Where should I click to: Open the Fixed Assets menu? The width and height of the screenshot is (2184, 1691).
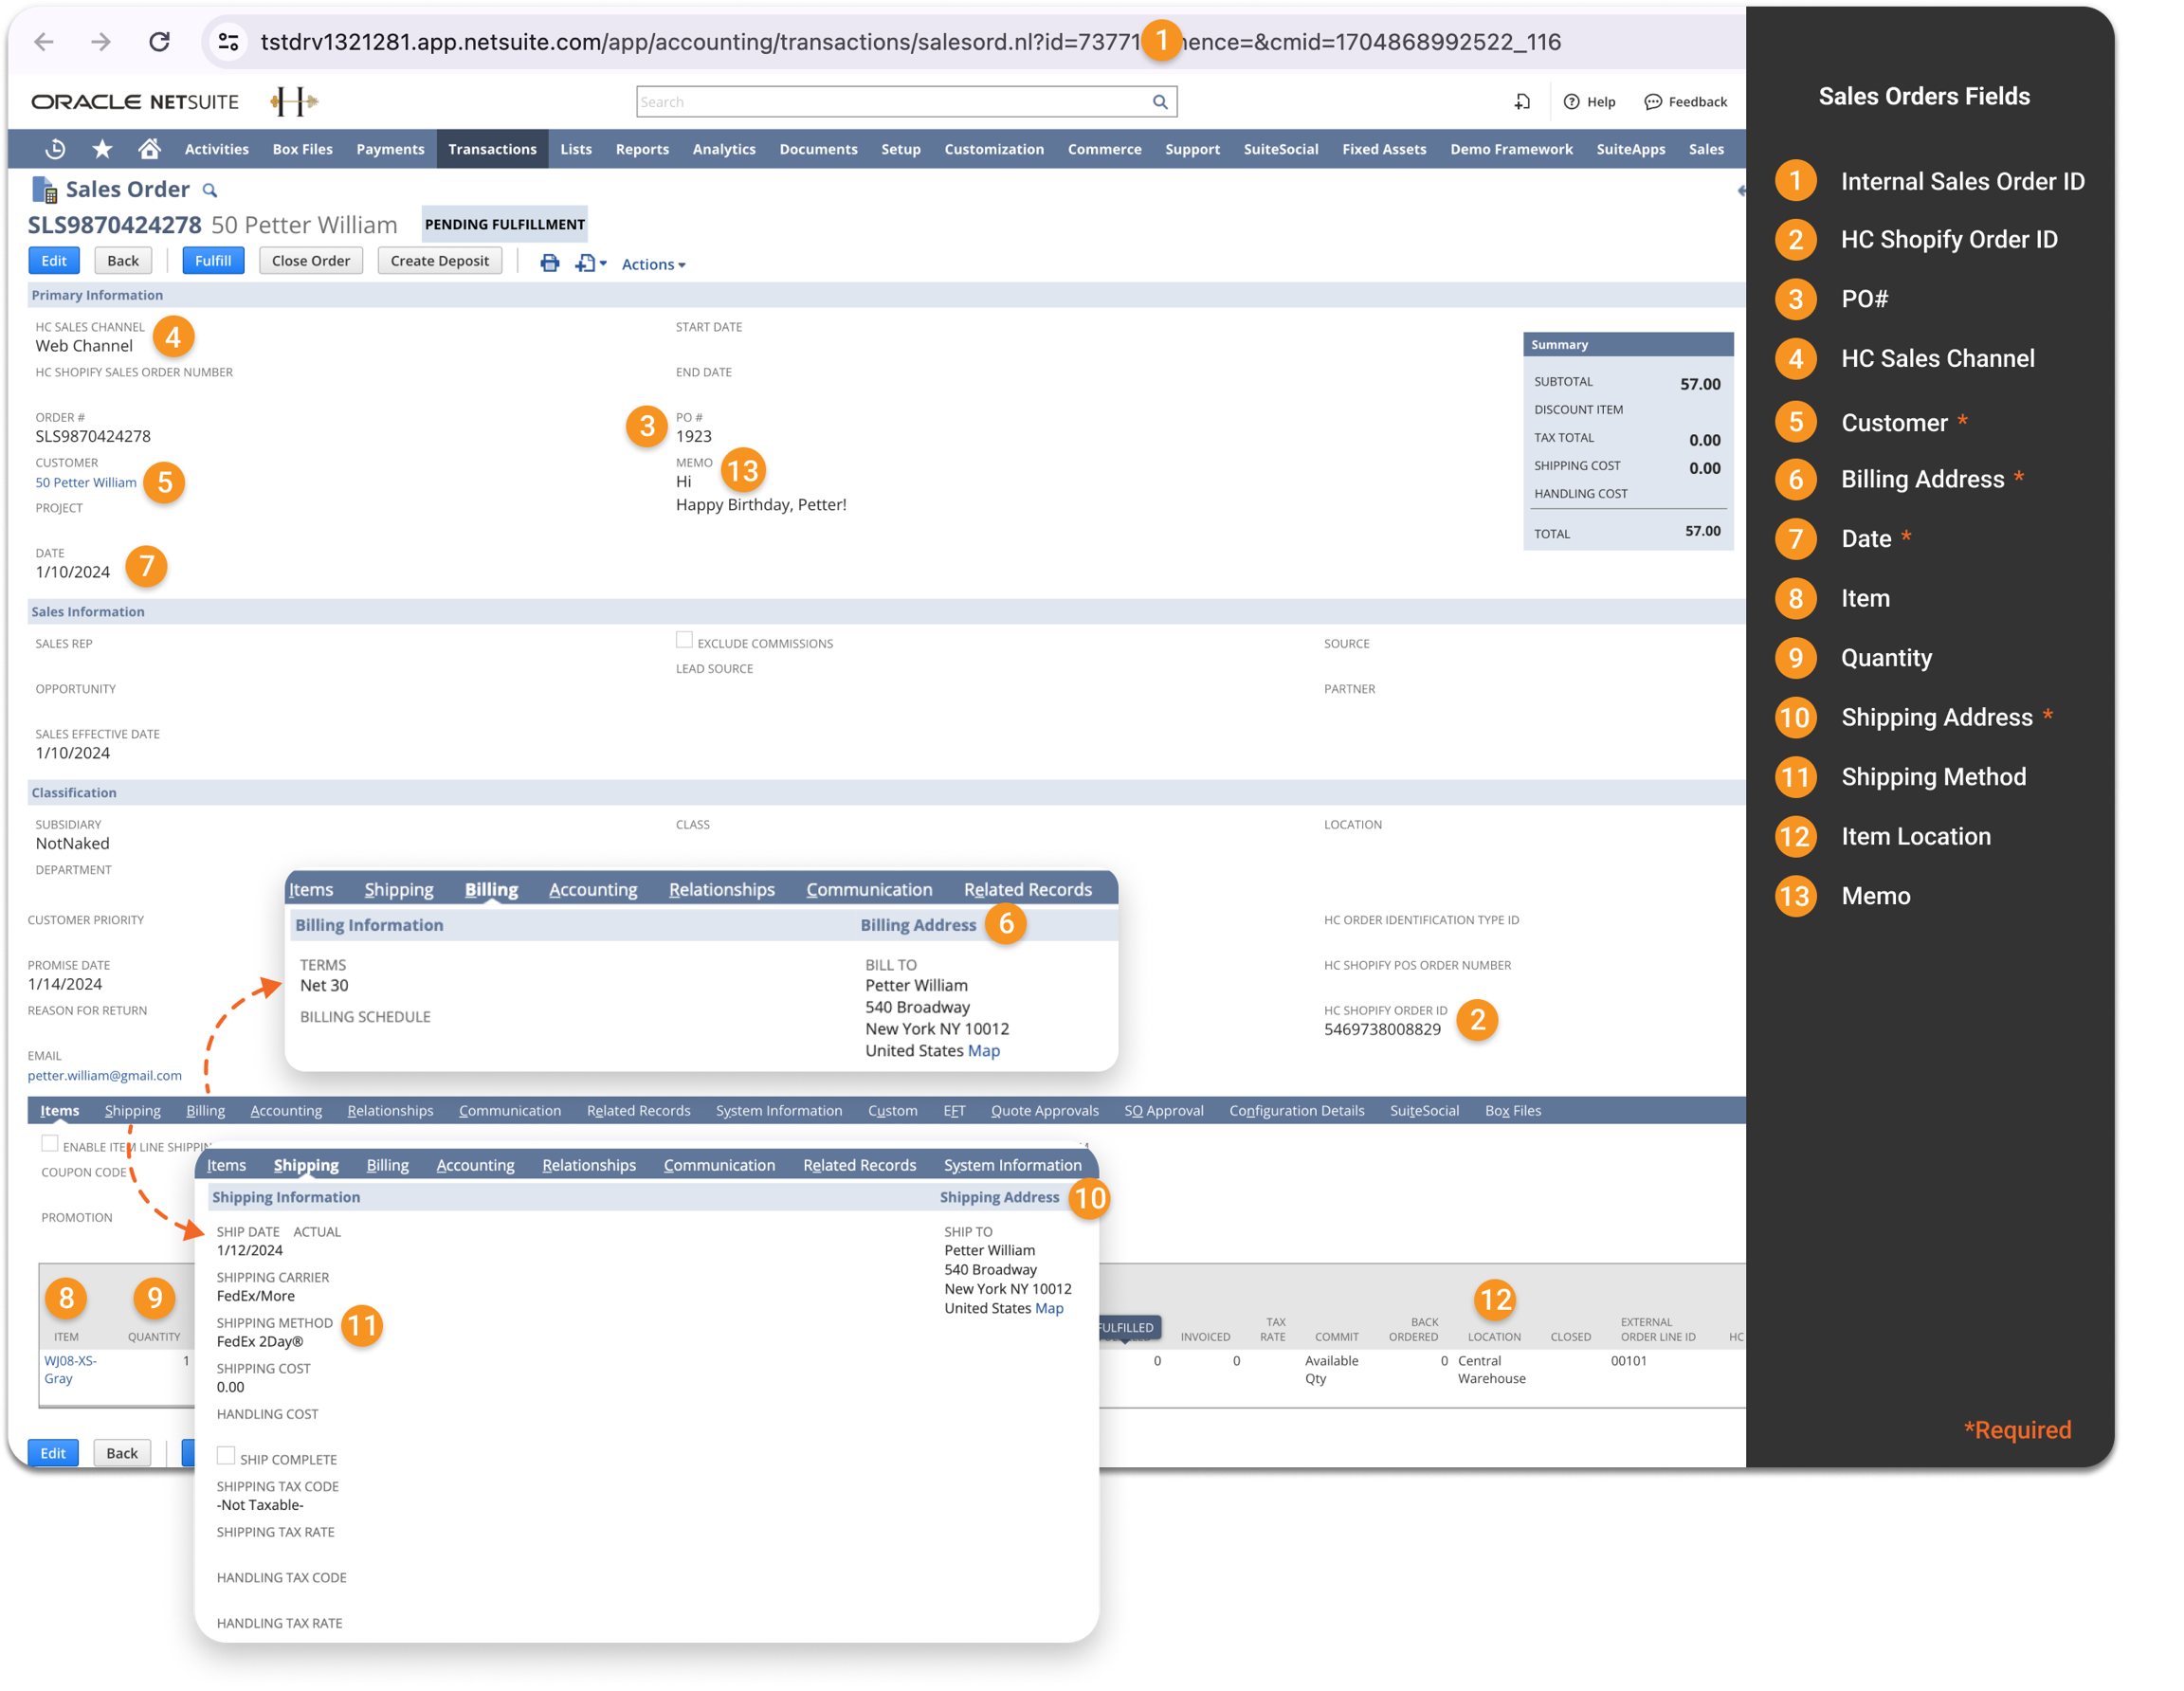tap(1384, 149)
